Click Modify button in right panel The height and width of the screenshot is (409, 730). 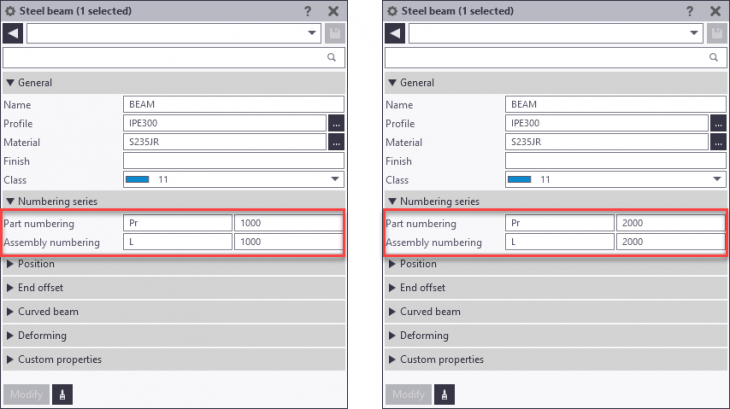click(x=408, y=395)
